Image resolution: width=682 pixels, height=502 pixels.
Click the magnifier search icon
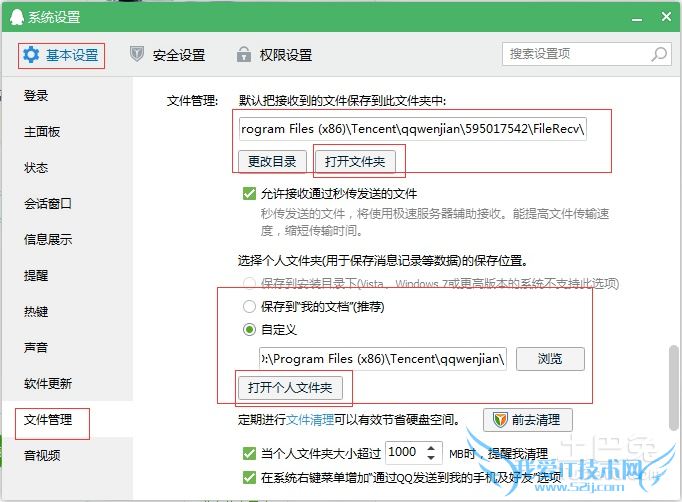659,54
